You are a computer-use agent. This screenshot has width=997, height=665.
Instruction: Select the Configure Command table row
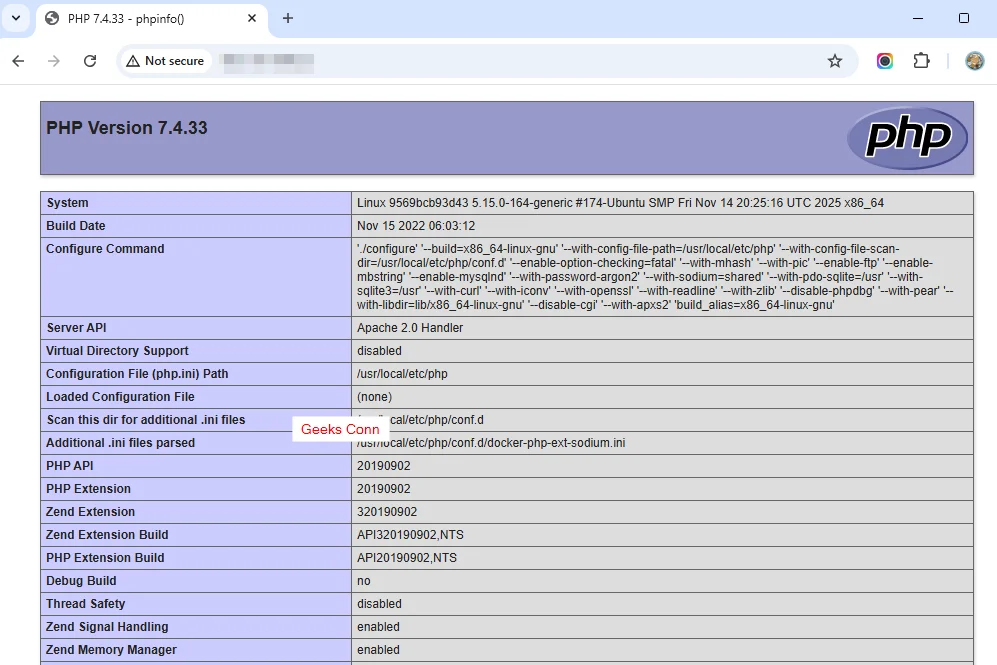[x=105, y=249]
